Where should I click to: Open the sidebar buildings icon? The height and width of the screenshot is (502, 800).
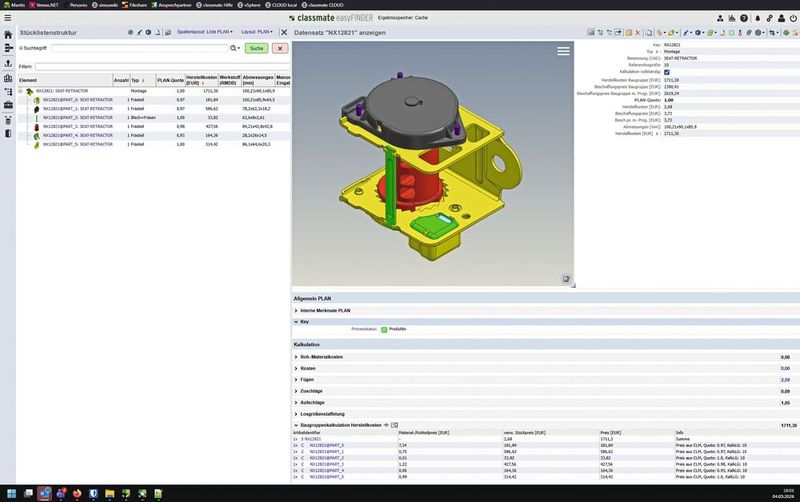[8, 78]
